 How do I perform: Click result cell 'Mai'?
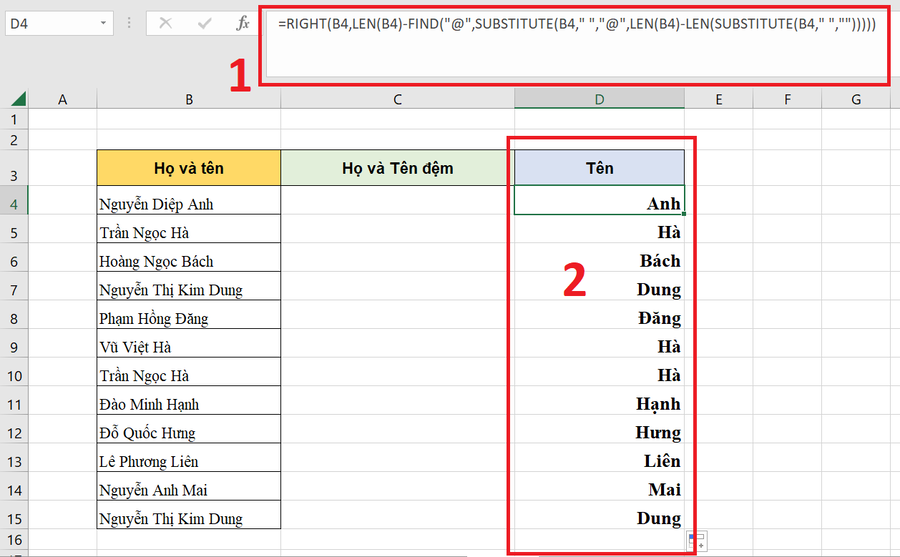[x=599, y=486]
